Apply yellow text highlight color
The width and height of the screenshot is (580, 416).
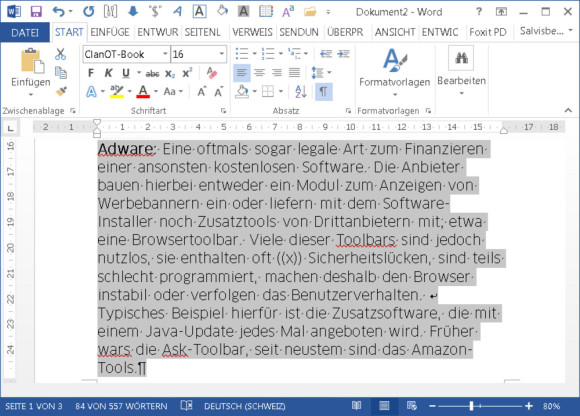point(117,91)
